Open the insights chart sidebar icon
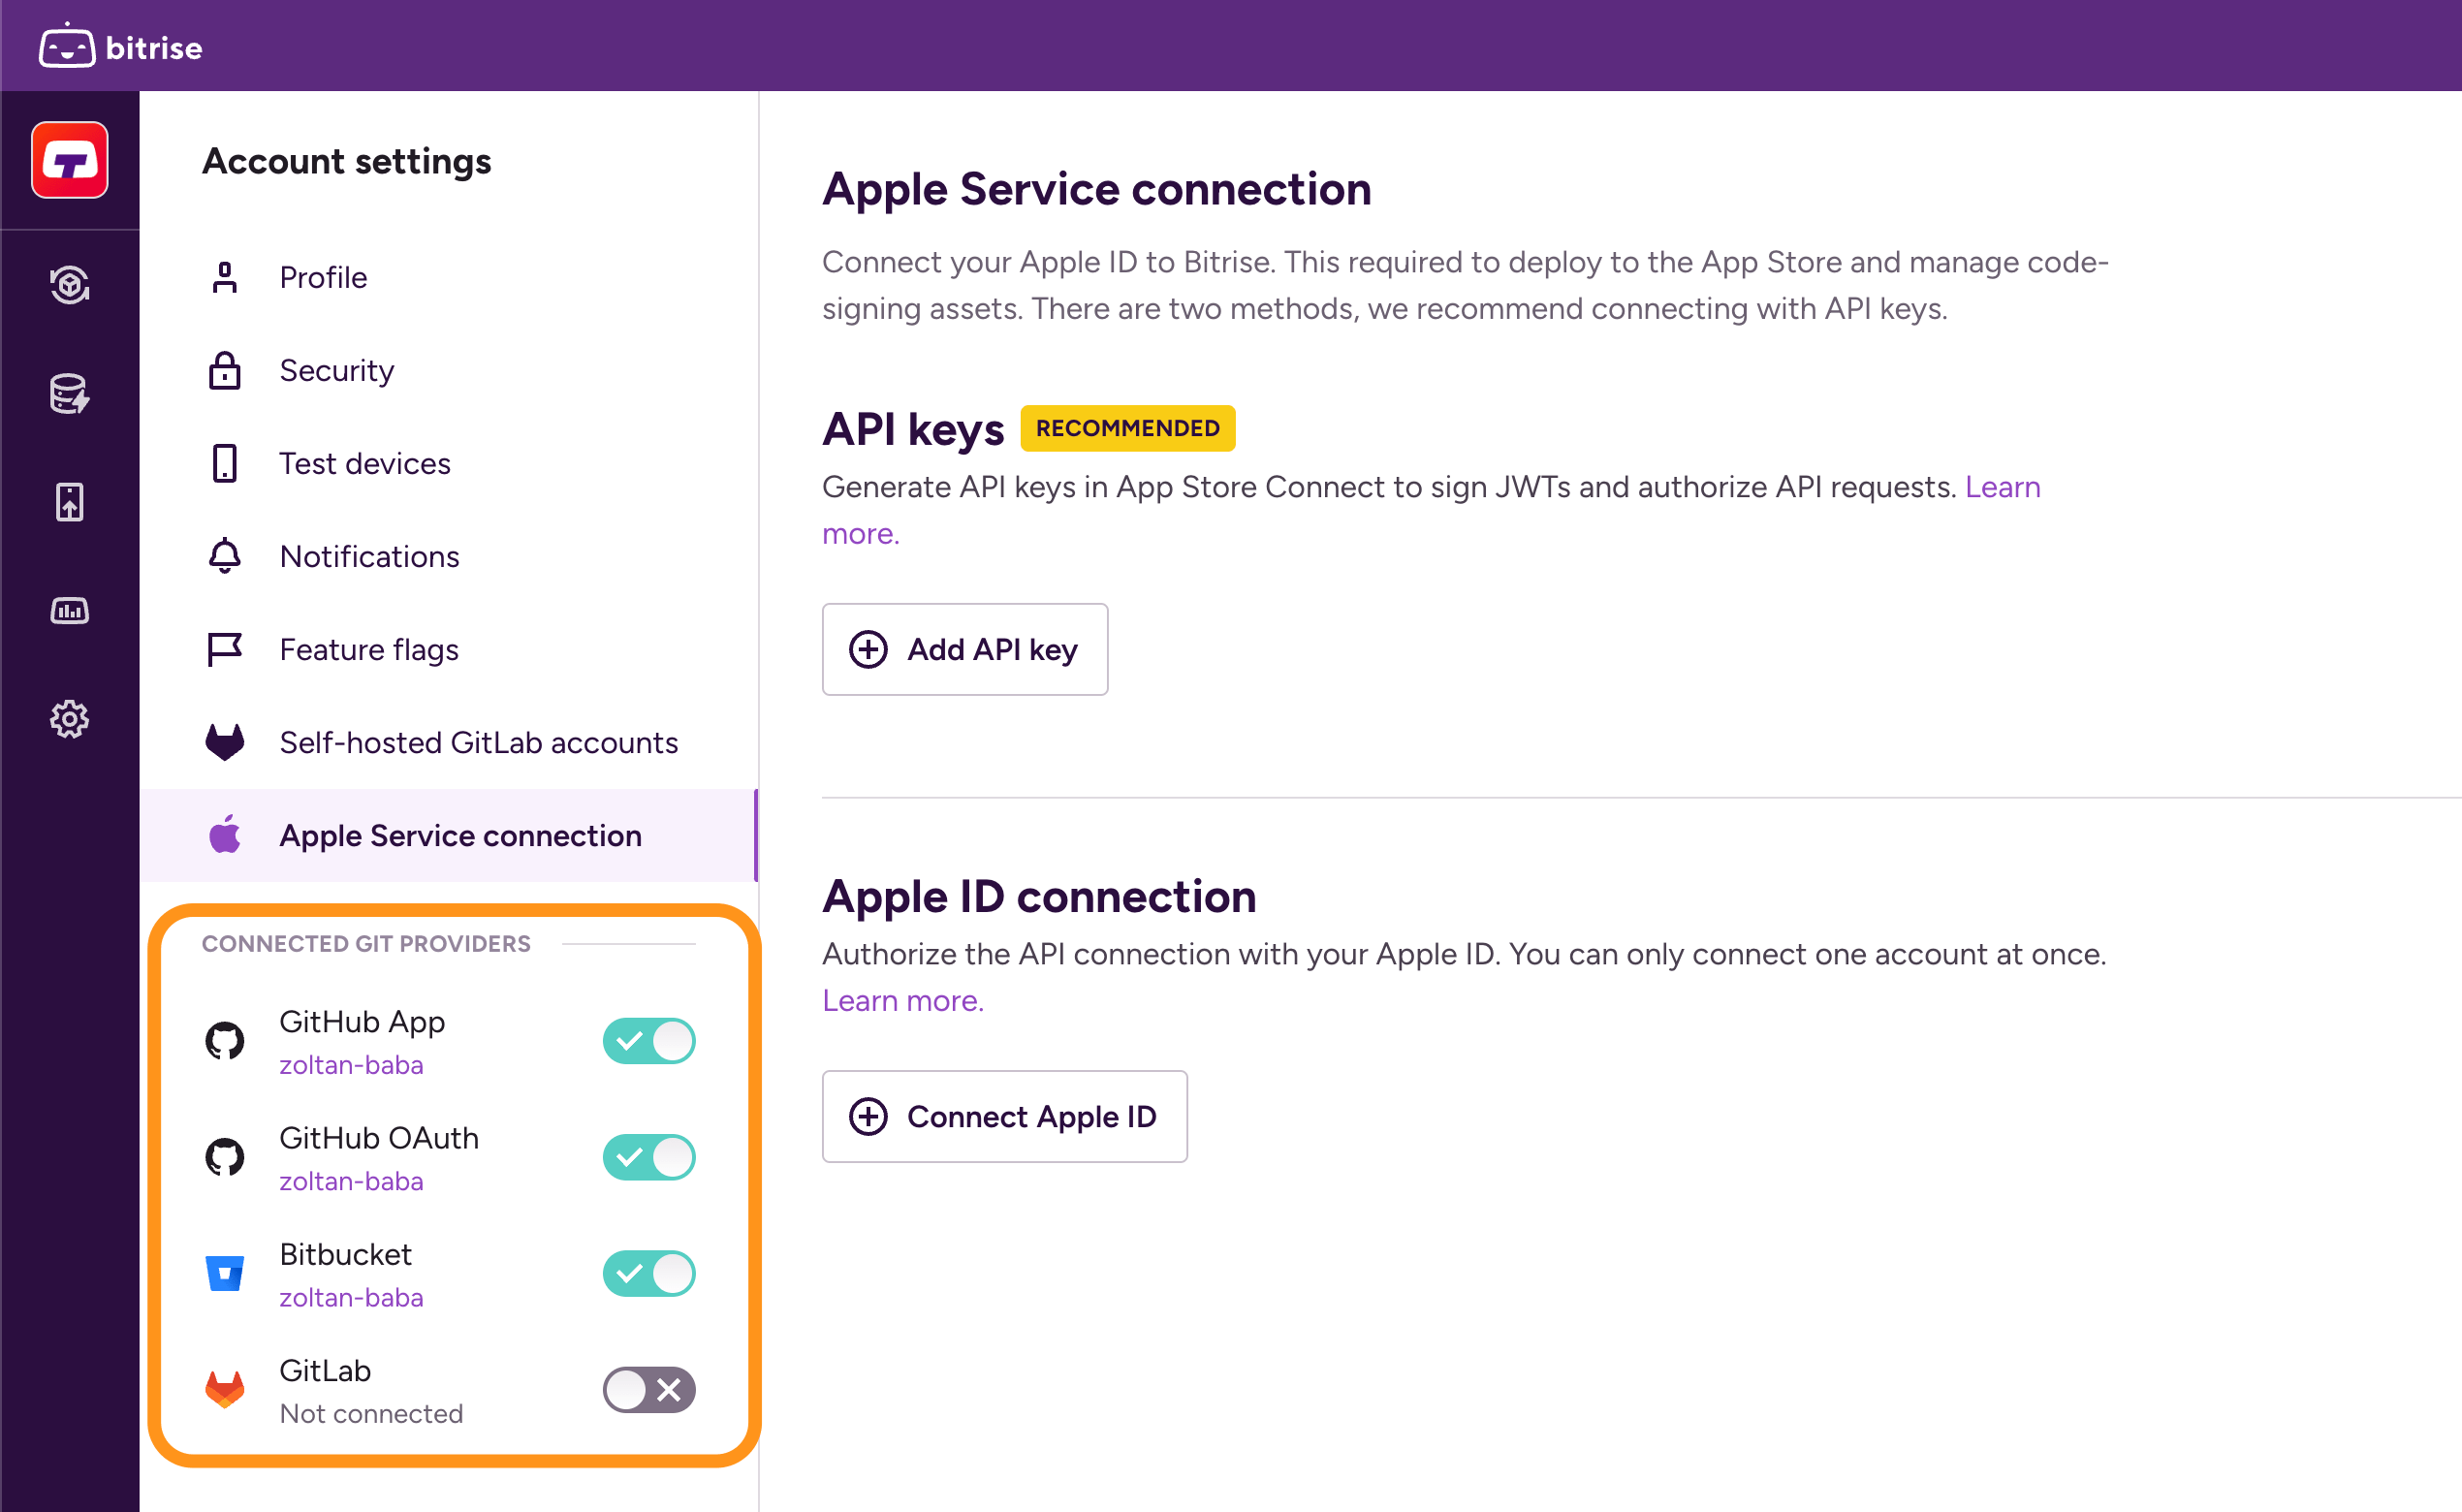This screenshot has width=2462, height=1512. point(70,610)
